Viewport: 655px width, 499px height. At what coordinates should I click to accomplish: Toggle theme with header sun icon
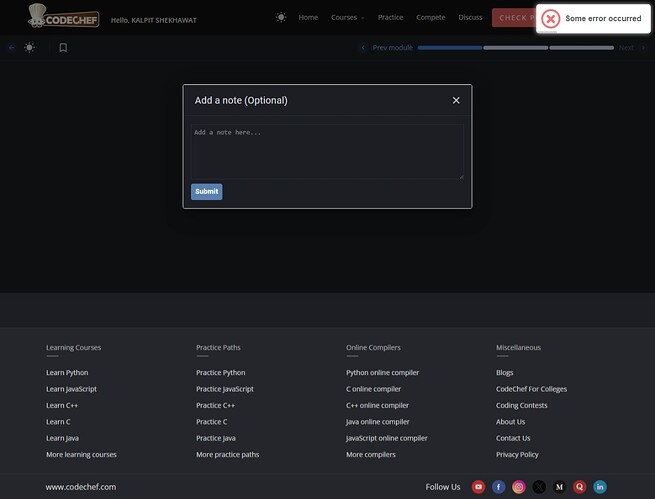(281, 18)
